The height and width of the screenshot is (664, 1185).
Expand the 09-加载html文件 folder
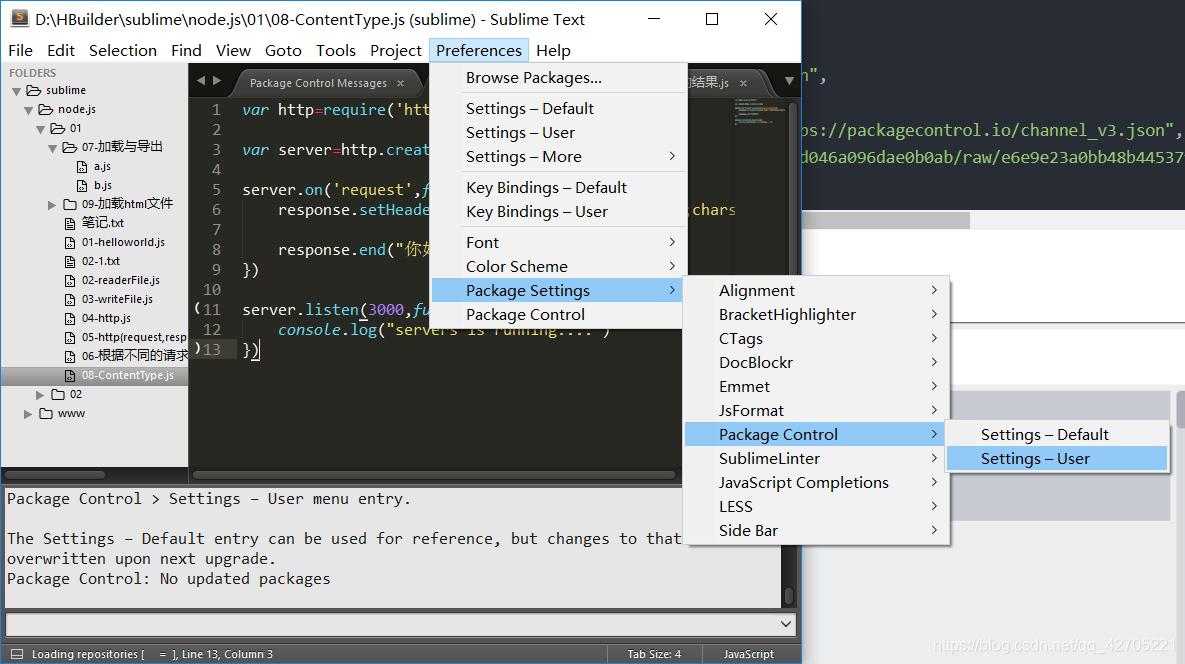coord(51,204)
